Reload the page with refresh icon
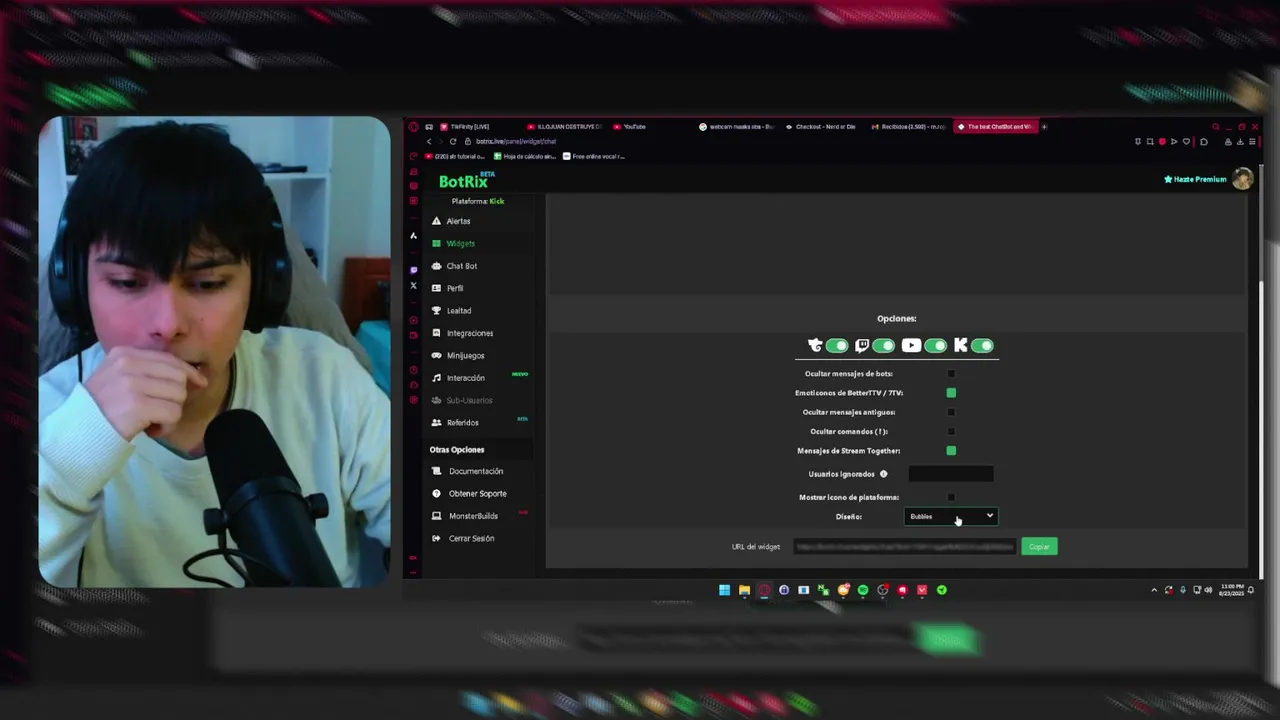Viewport: 1280px width, 720px height. pos(452,142)
